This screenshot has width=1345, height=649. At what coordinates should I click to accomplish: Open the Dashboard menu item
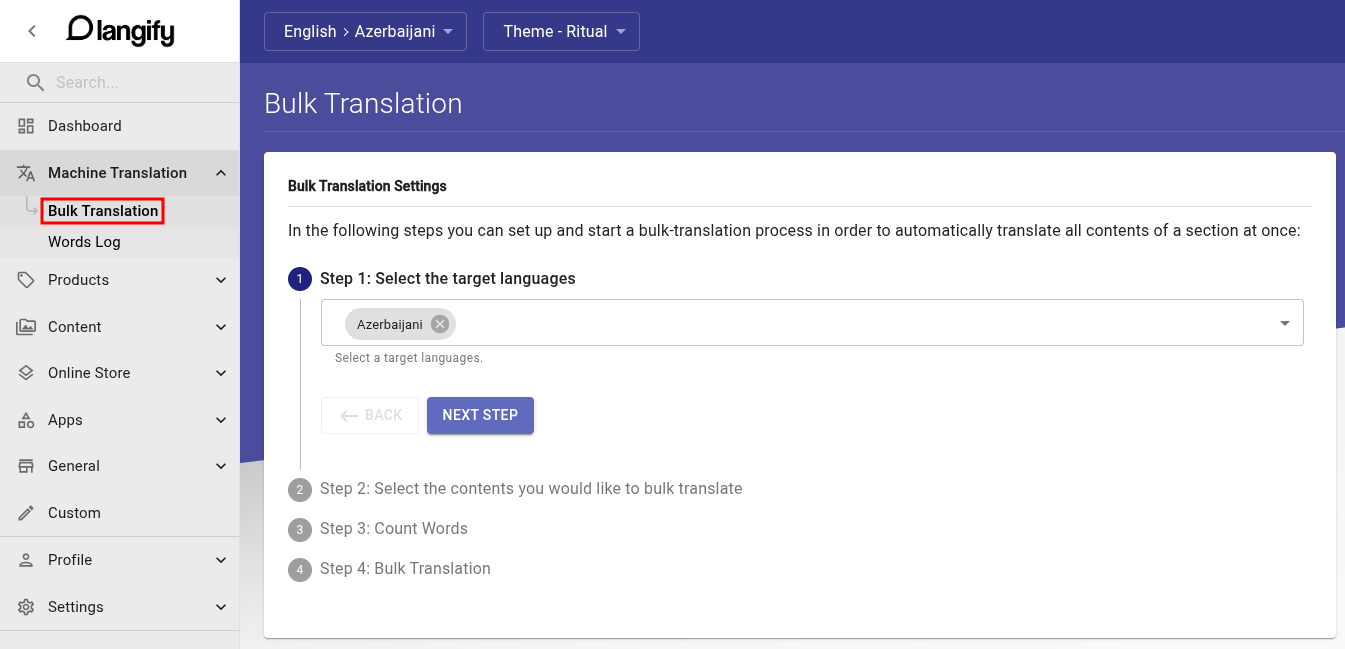tap(120, 126)
